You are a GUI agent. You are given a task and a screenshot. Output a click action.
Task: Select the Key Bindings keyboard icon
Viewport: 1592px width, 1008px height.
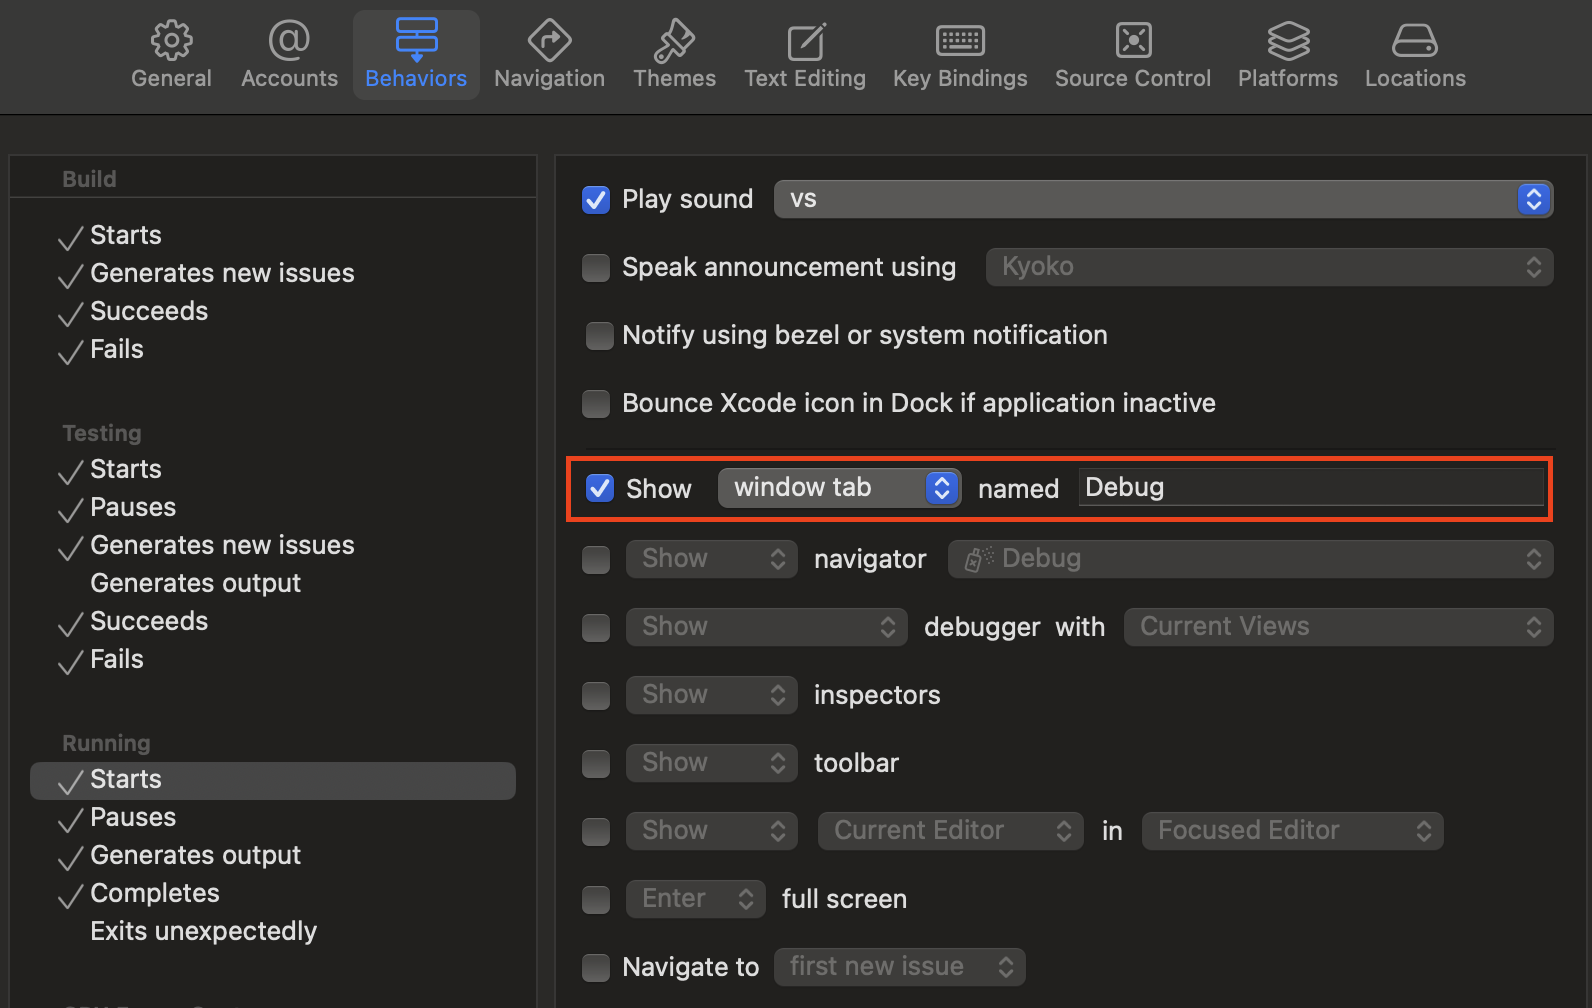[960, 42]
